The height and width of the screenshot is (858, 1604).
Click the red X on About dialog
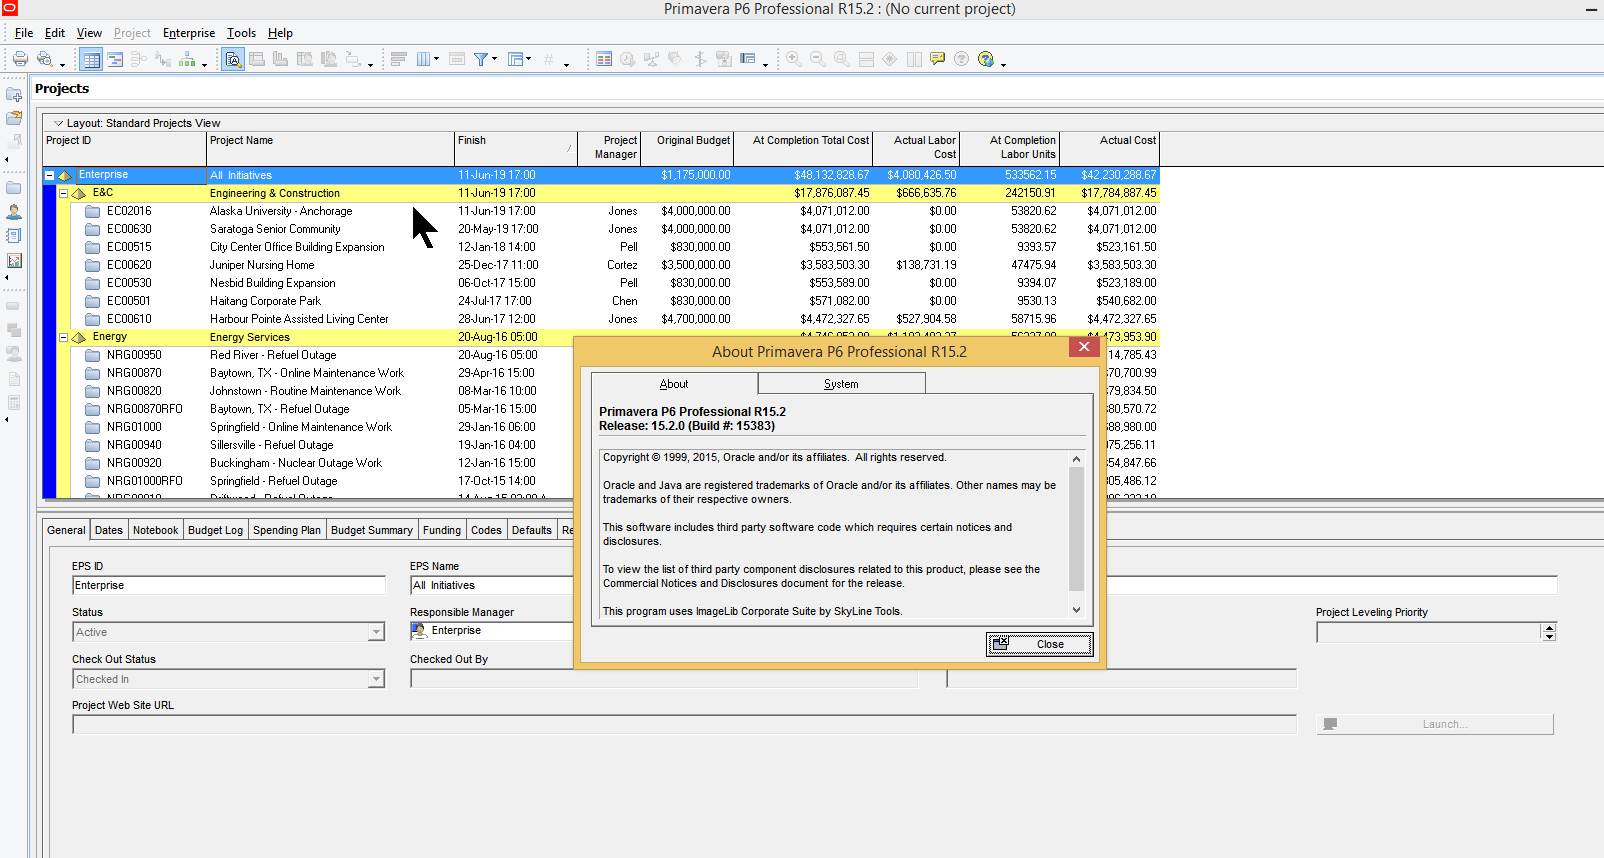click(x=1084, y=347)
